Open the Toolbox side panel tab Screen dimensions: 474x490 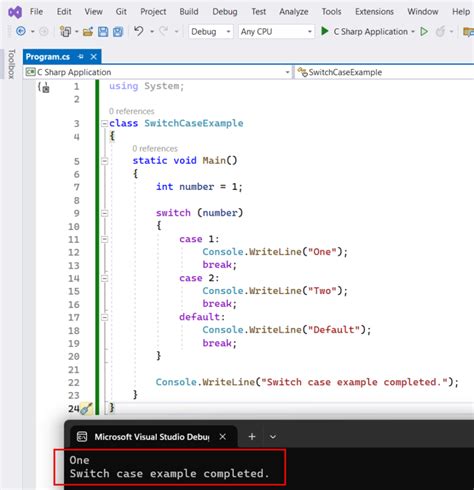tap(12, 64)
